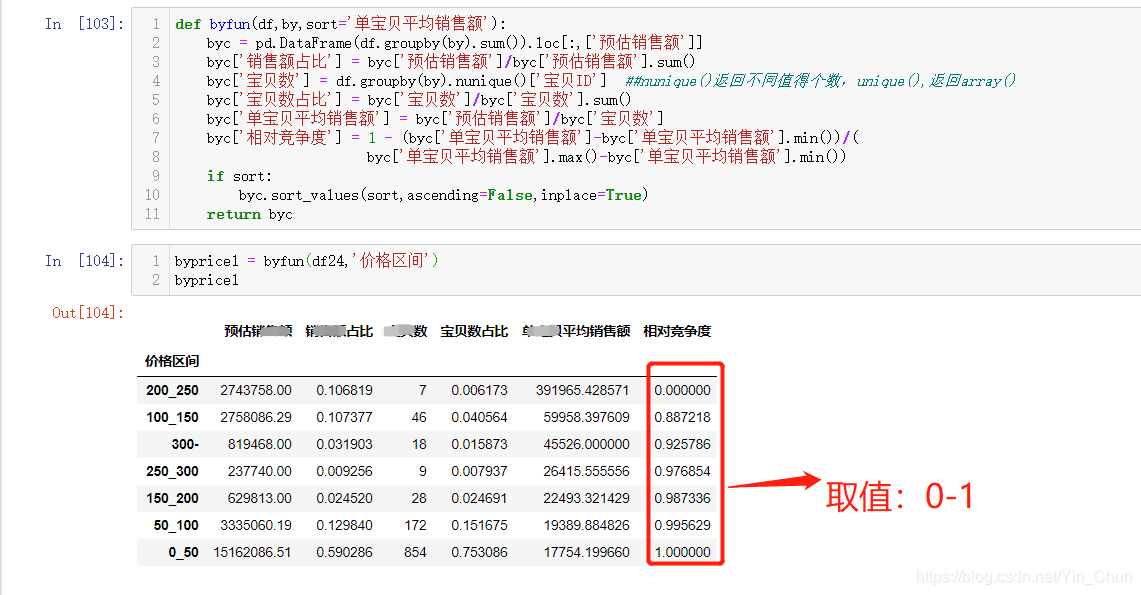The width and height of the screenshot is (1141, 595).
Task: Select the 0_50 row label
Action: coord(183,552)
